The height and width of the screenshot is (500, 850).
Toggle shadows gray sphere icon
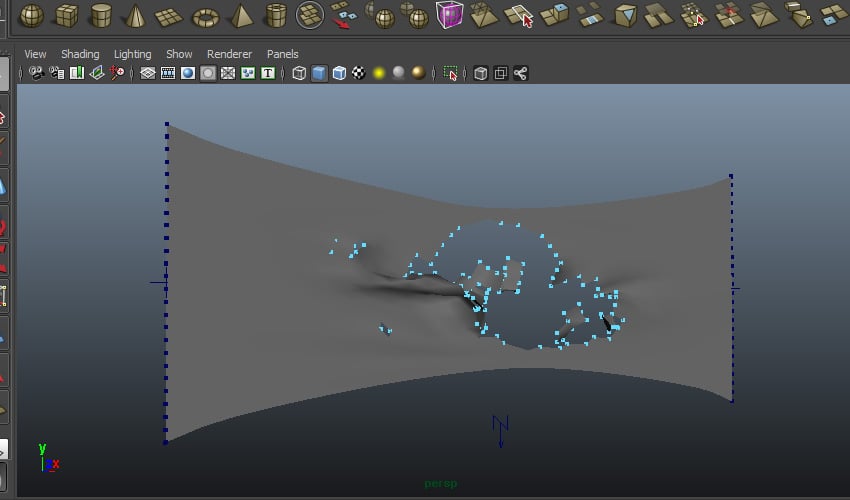pyautogui.click(x=398, y=73)
